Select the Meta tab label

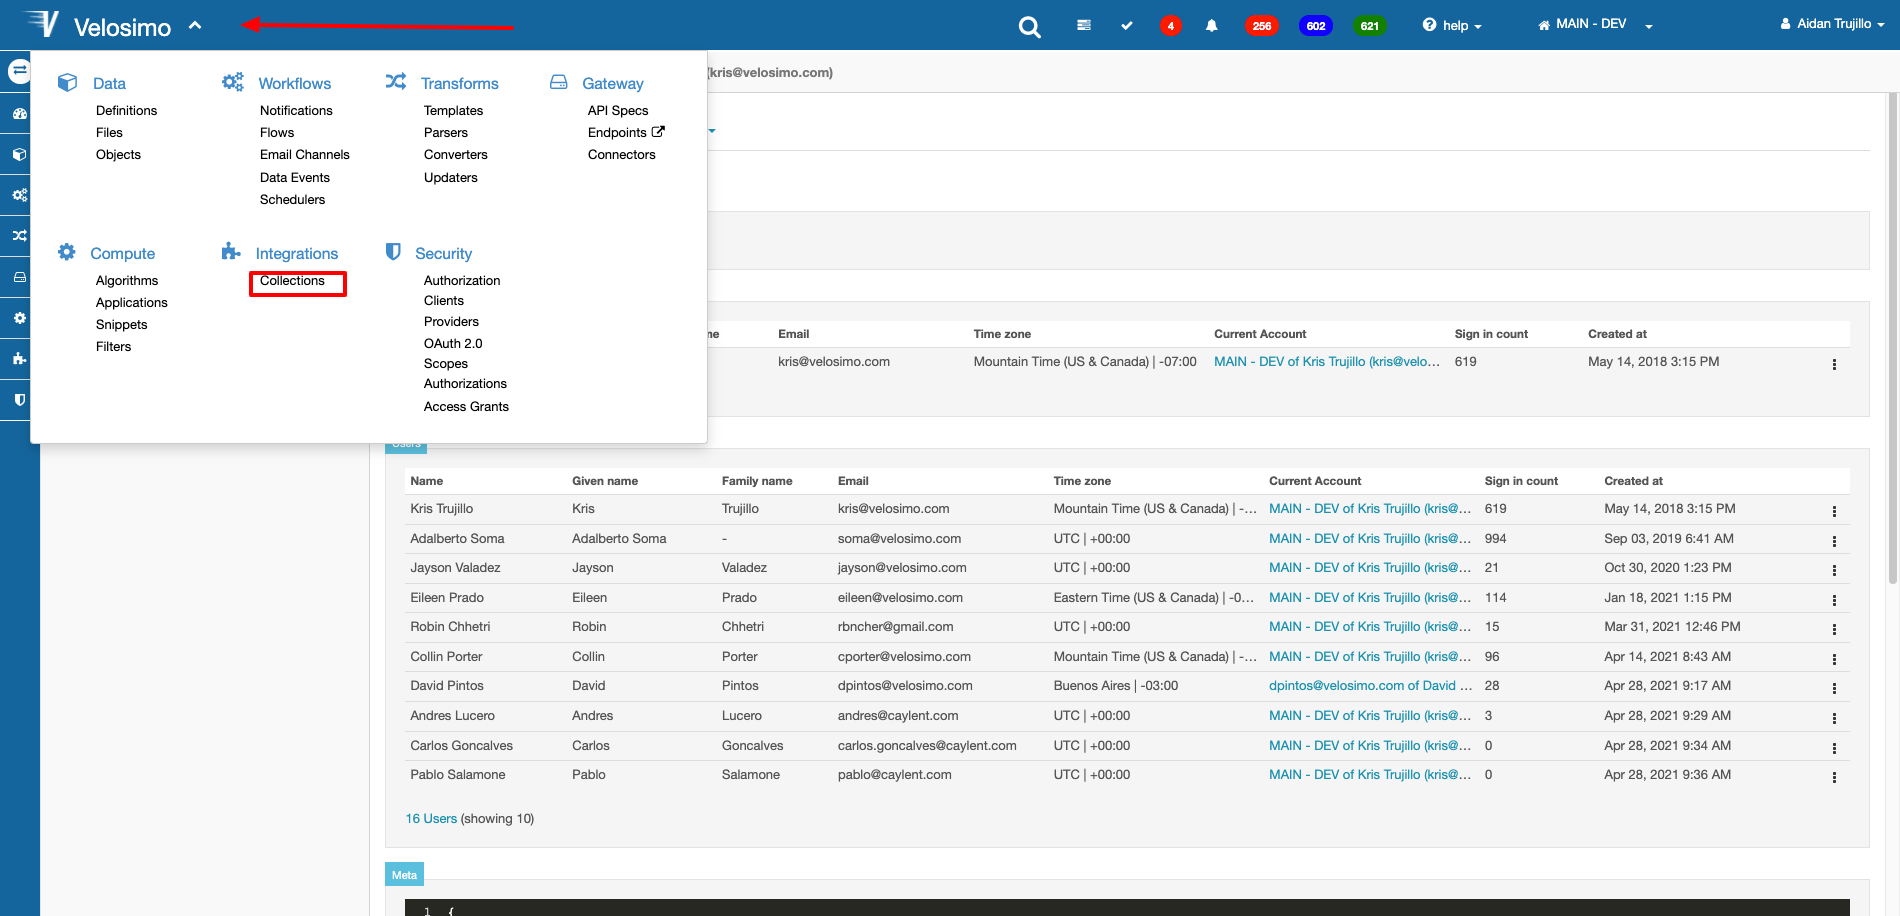tap(404, 875)
